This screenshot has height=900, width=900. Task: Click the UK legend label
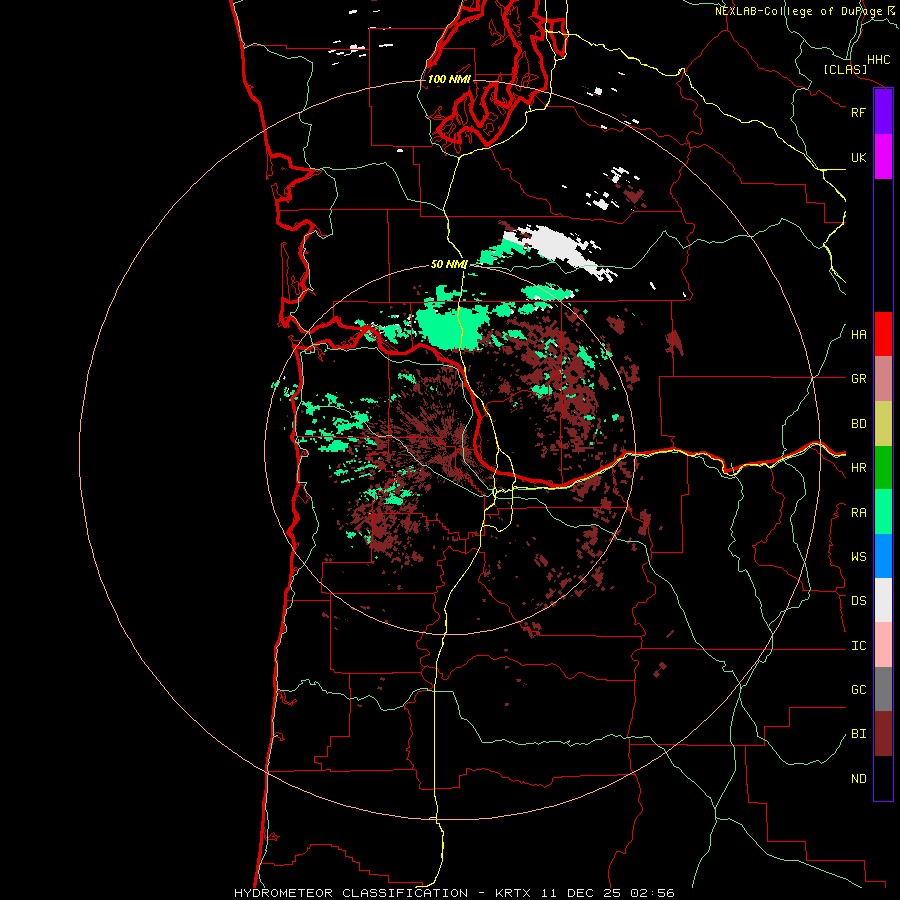tap(858, 157)
